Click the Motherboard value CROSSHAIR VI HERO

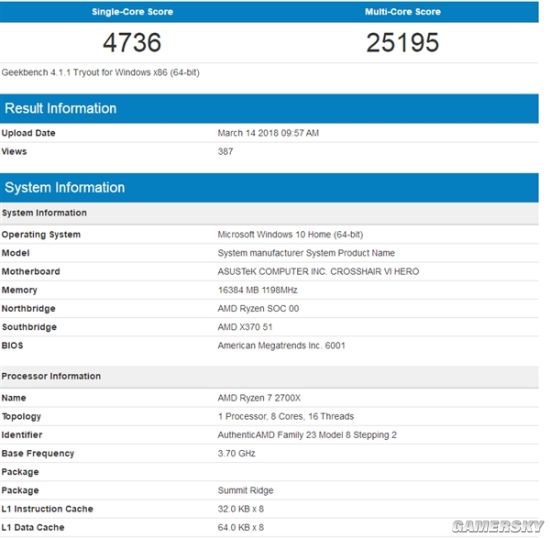tap(318, 271)
